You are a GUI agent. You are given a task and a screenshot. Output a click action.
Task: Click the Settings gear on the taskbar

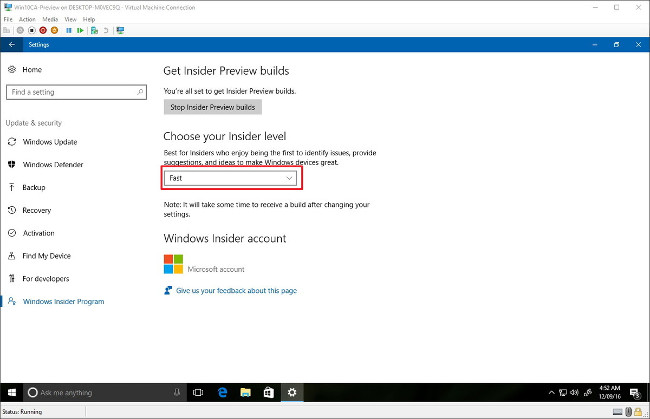tap(292, 392)
